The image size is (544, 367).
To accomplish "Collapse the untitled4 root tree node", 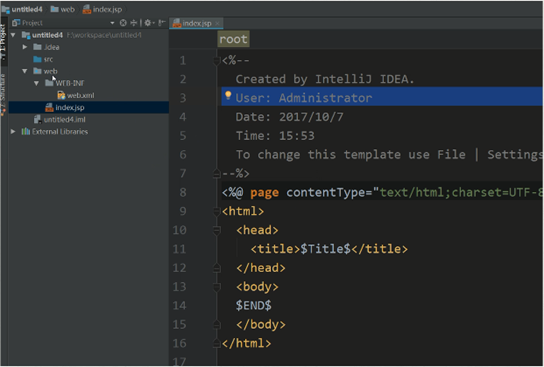I will coord(13,35).
